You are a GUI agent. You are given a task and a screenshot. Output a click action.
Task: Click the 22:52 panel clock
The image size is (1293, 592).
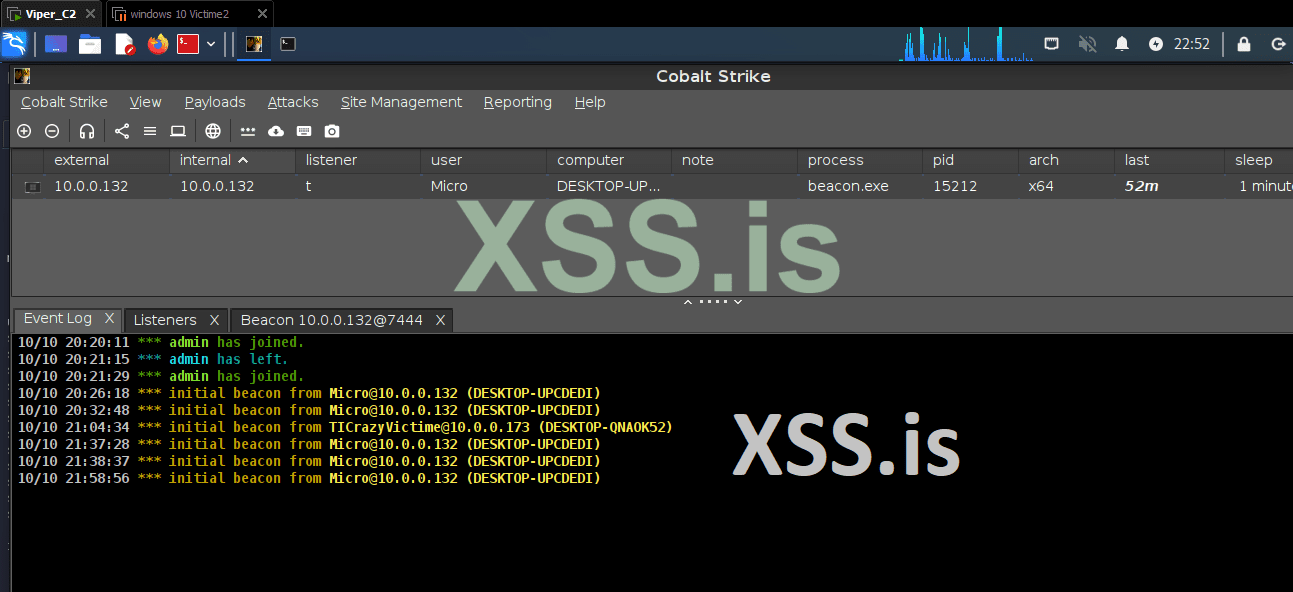[1192, 44]
